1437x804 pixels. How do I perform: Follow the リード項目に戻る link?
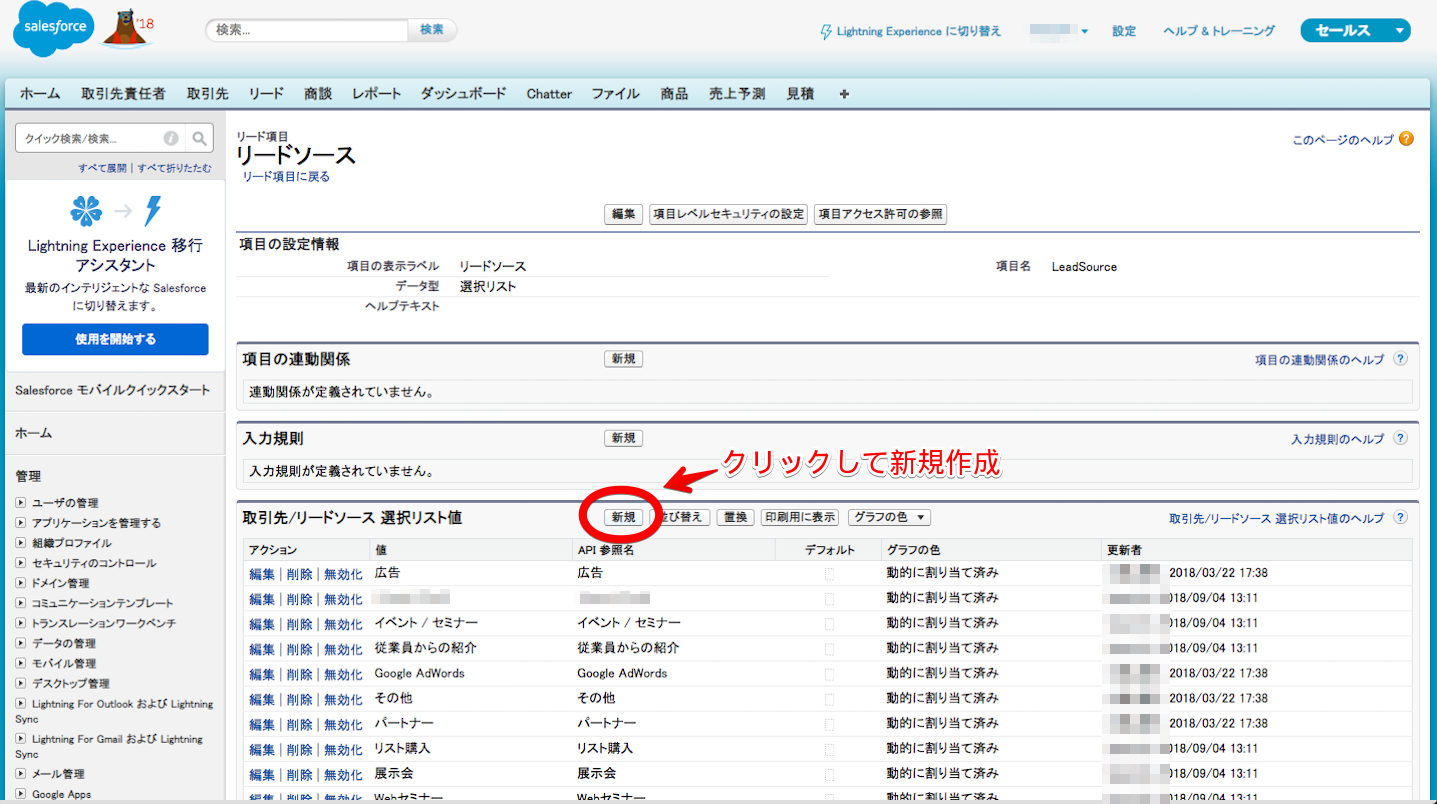(286, 177)
